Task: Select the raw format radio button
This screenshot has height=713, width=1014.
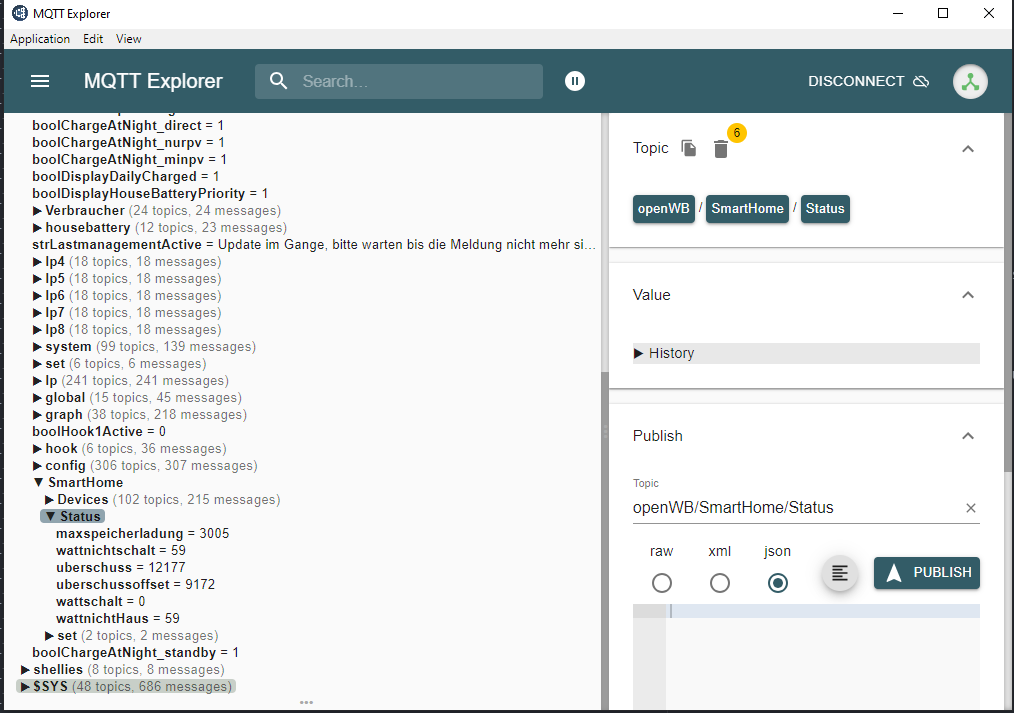Action: [662, 583]
